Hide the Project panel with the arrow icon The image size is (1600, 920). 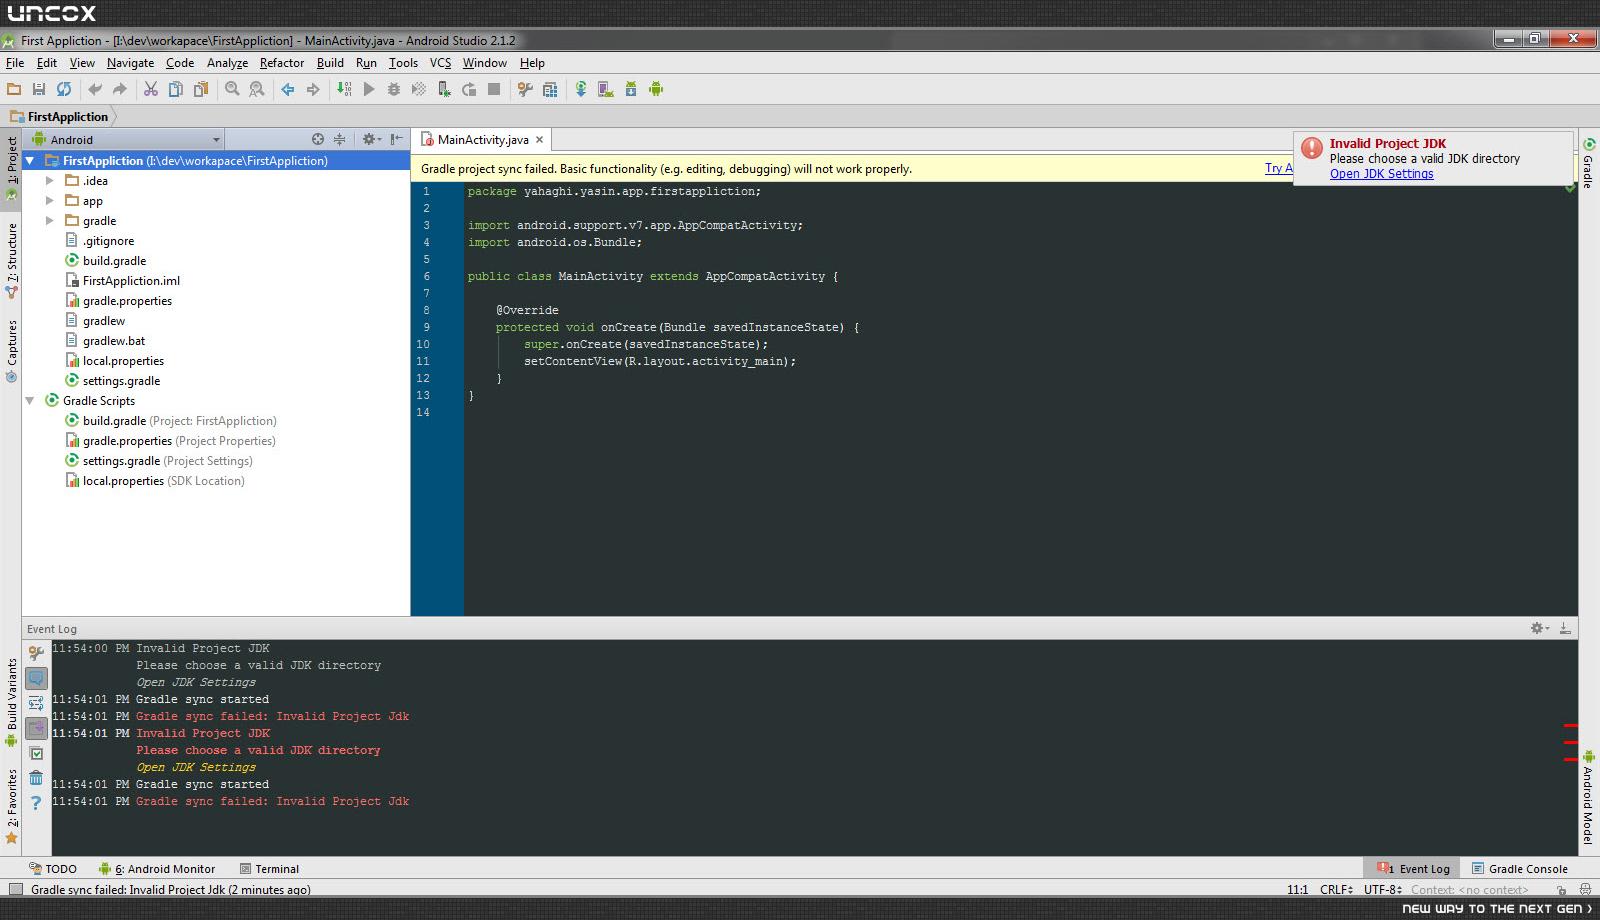397,139
